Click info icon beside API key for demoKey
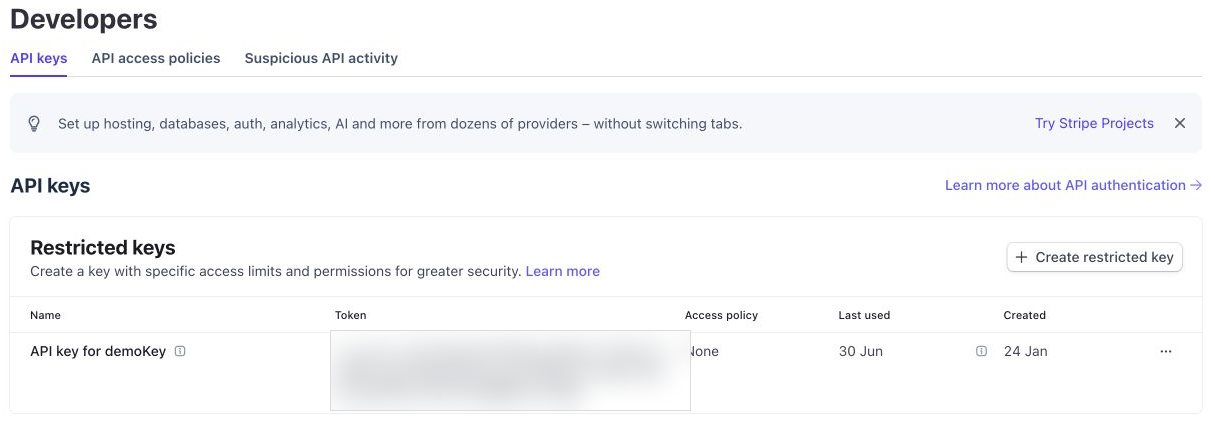1215x430 pixels. (x=180, y=351)
